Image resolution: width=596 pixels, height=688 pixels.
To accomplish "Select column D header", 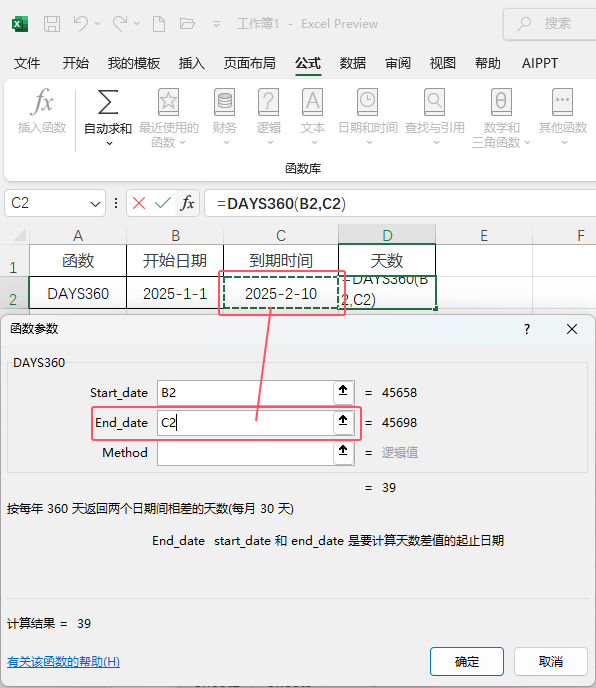I will point(387,236).
